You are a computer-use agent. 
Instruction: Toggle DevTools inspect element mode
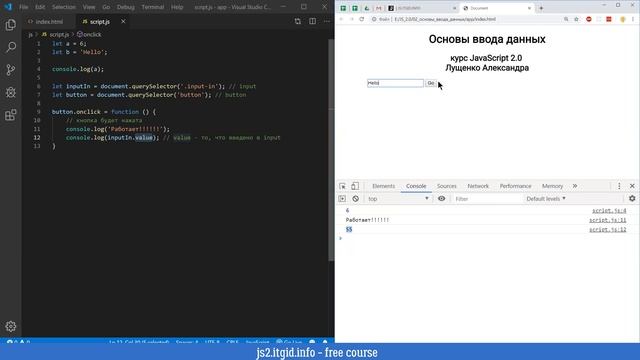click(342, 186)
